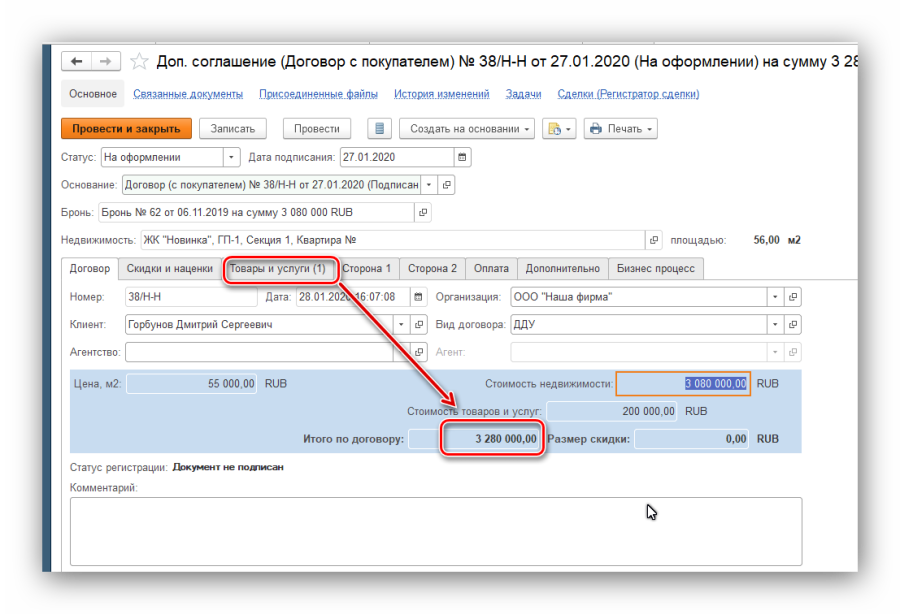Image resolution: width=900 pixels, height=614 pixels.
Task: Open the Недвижимость record using its open icon
Action: 655,240
